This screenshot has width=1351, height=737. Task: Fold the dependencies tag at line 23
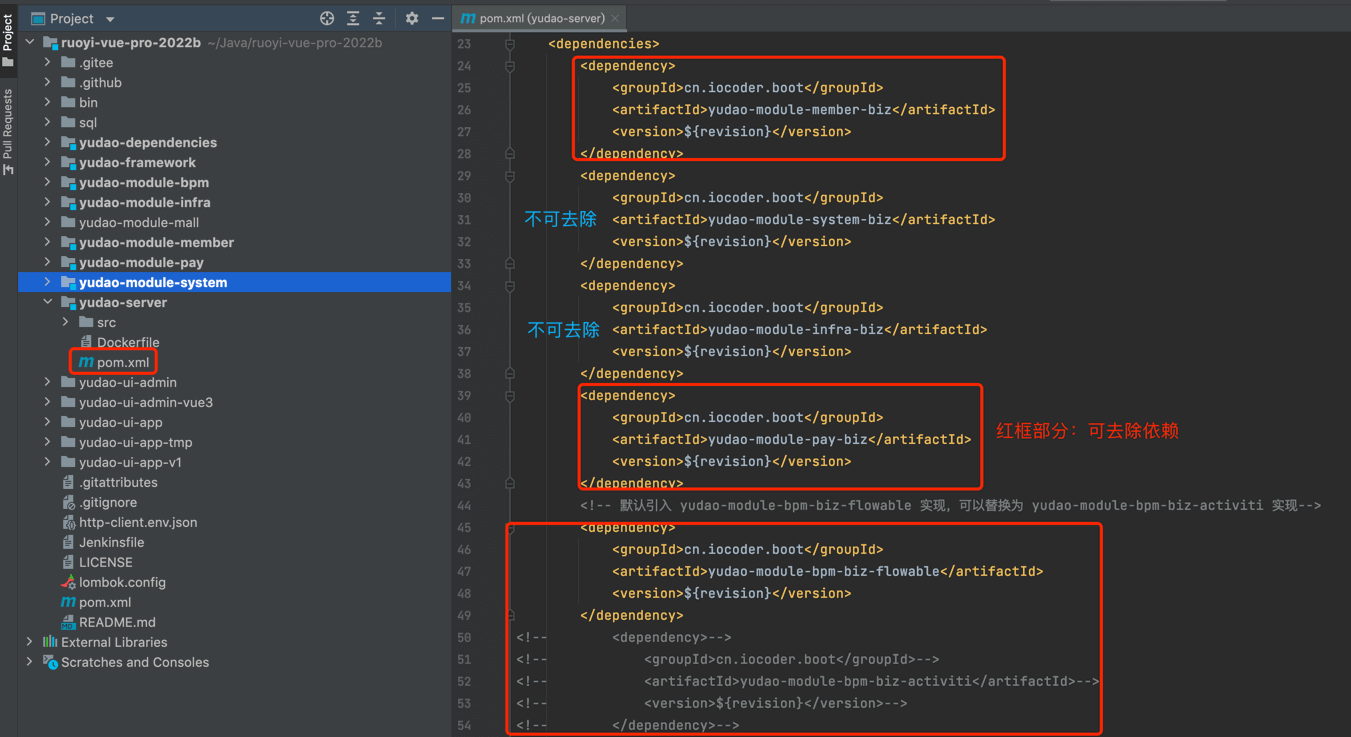click(510, 44)
